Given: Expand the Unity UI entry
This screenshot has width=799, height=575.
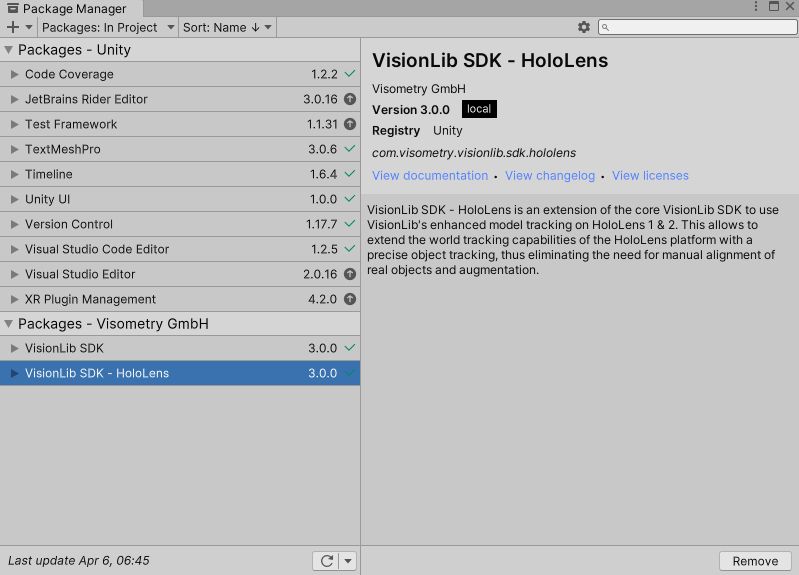Looking at the screenshot, I should coord(14,199).
